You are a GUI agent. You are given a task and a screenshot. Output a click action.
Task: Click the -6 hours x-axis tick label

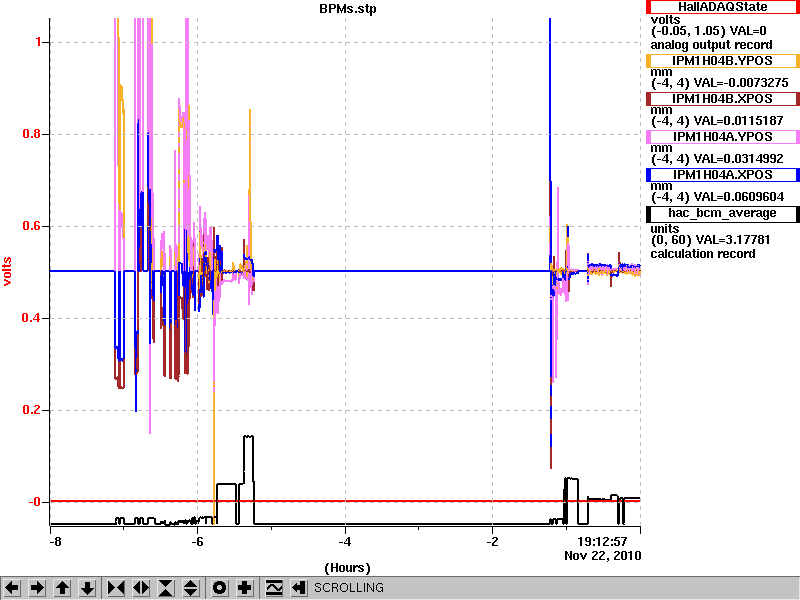pos(197,541)
